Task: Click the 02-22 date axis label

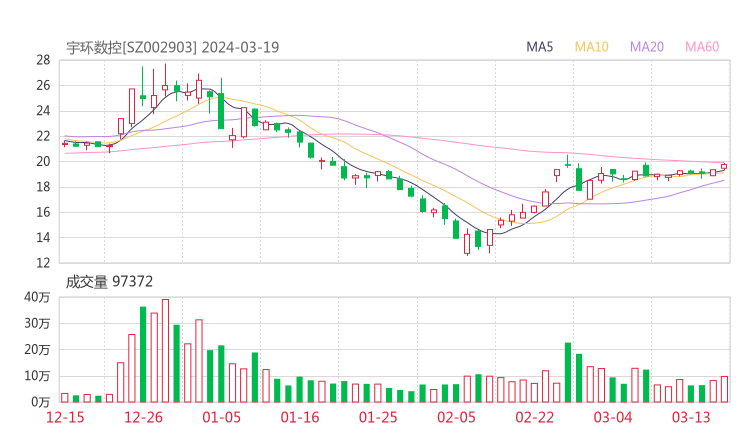Action: [x=534, y=417]
